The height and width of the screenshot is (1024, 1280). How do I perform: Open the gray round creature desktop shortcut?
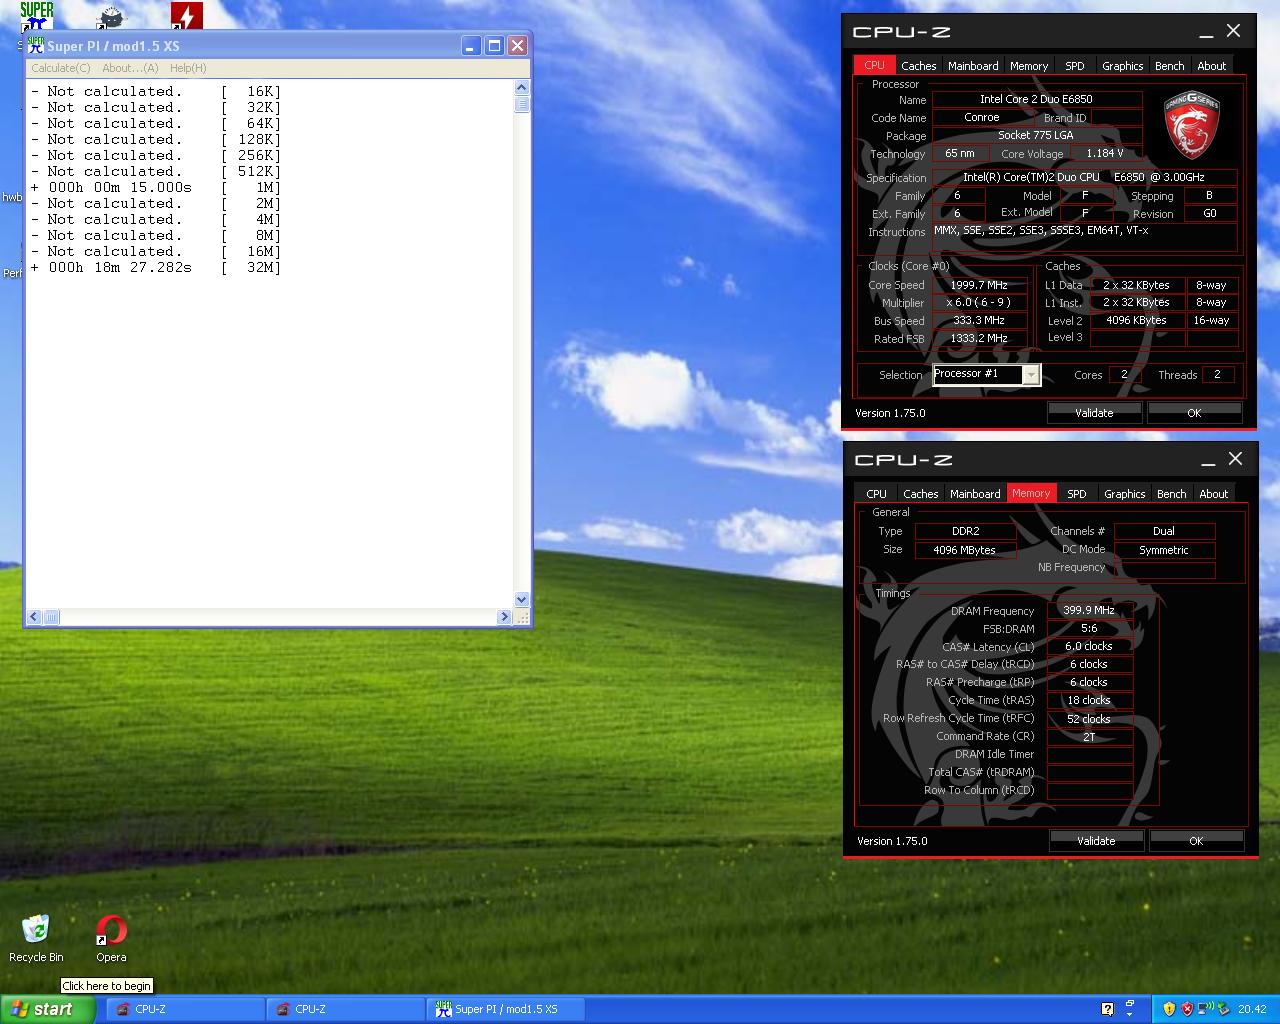(111, 16)
